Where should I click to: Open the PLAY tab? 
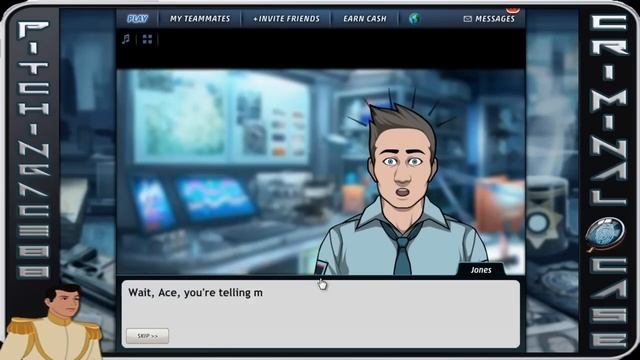138,19
